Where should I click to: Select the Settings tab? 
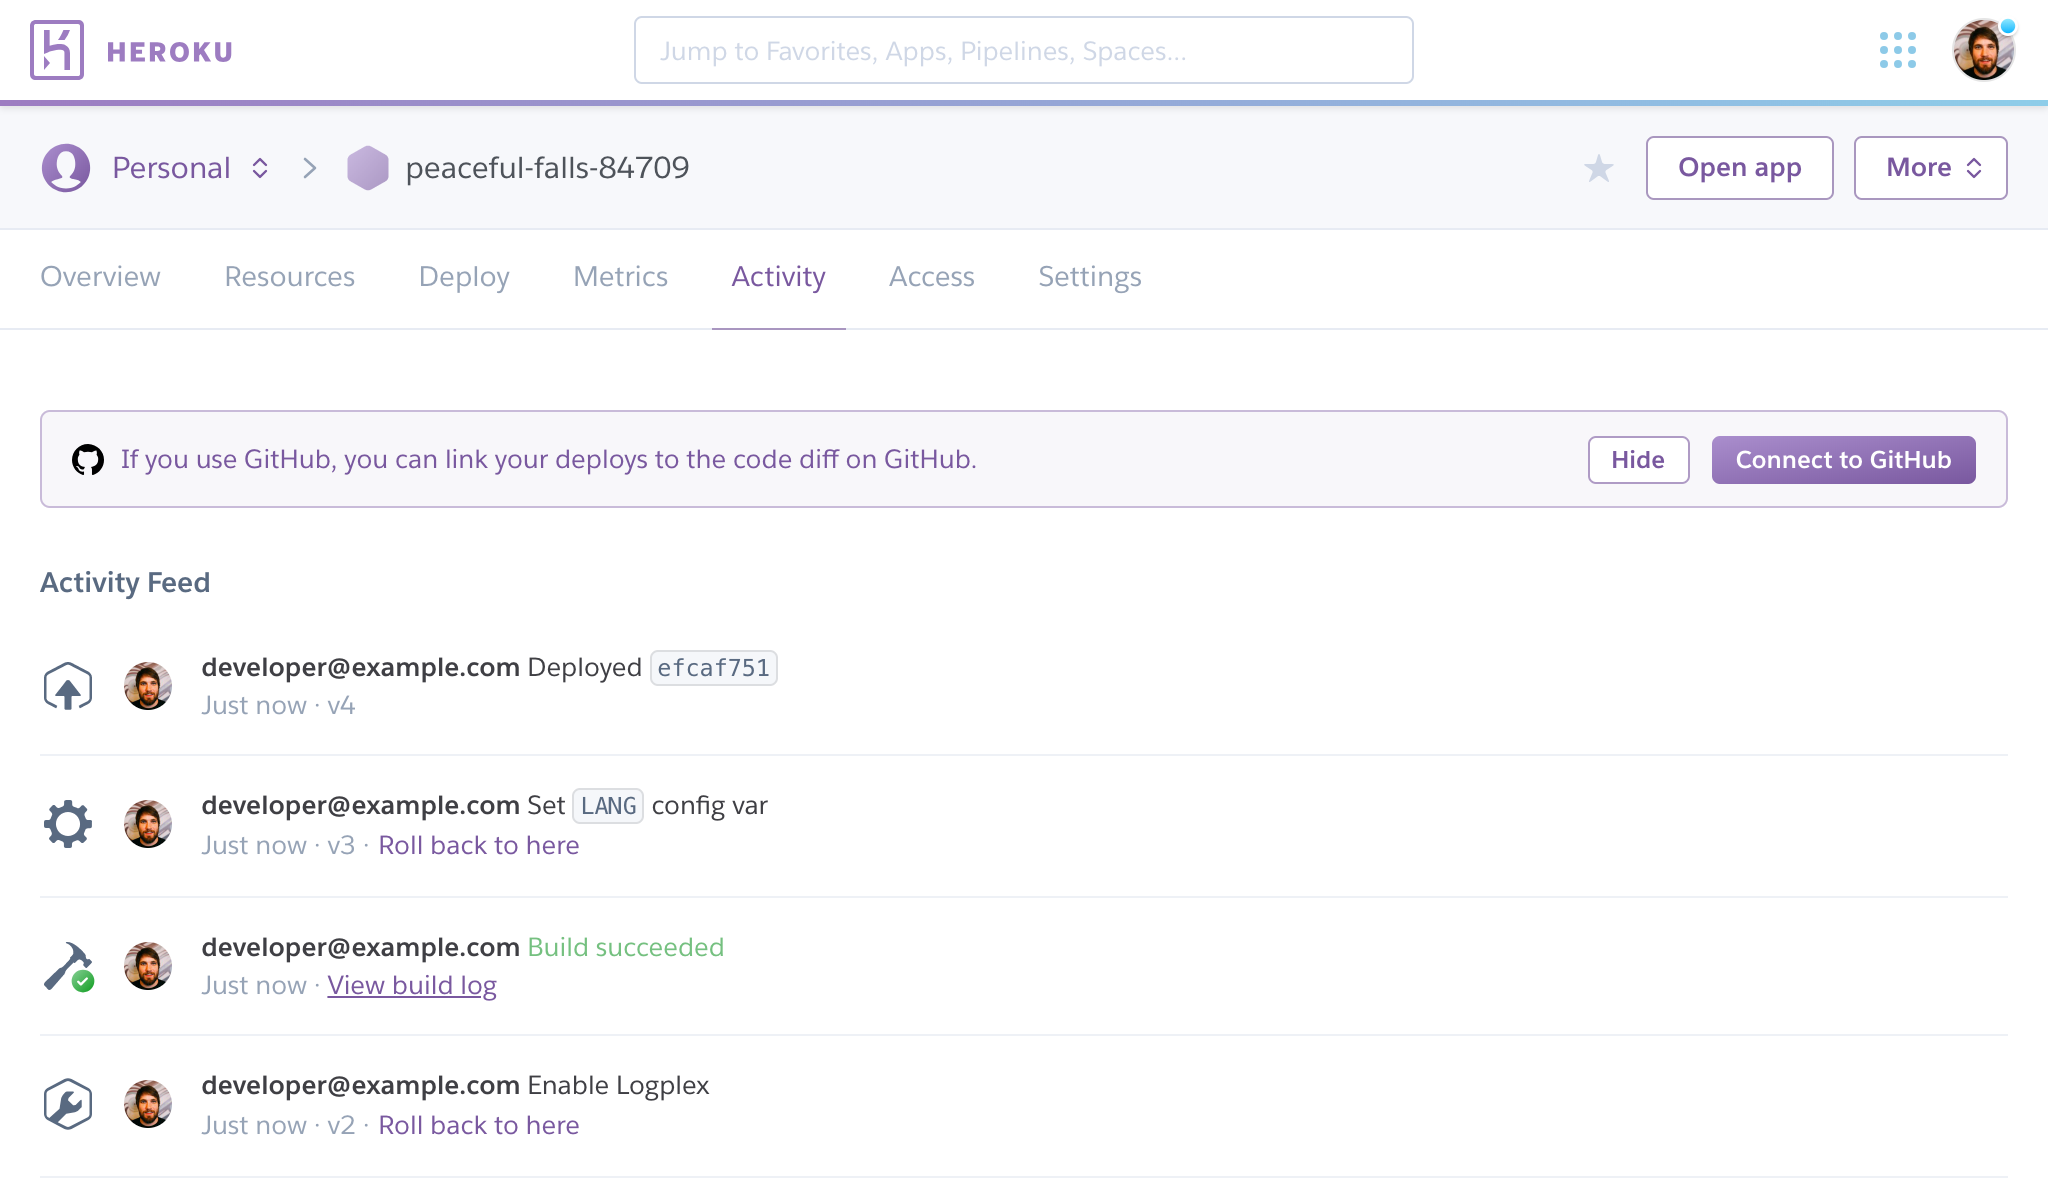(x=1089, y=276)
